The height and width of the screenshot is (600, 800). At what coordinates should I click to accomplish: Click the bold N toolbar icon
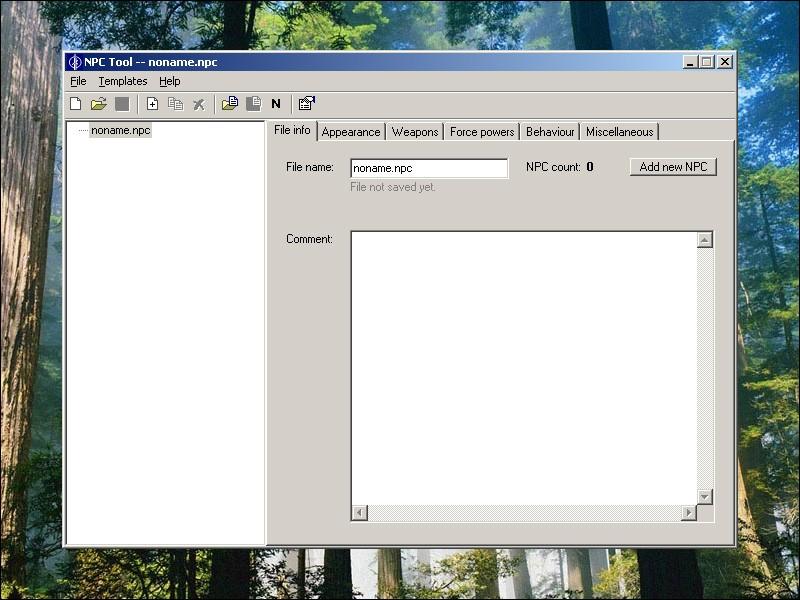click(x=276, y=104)
